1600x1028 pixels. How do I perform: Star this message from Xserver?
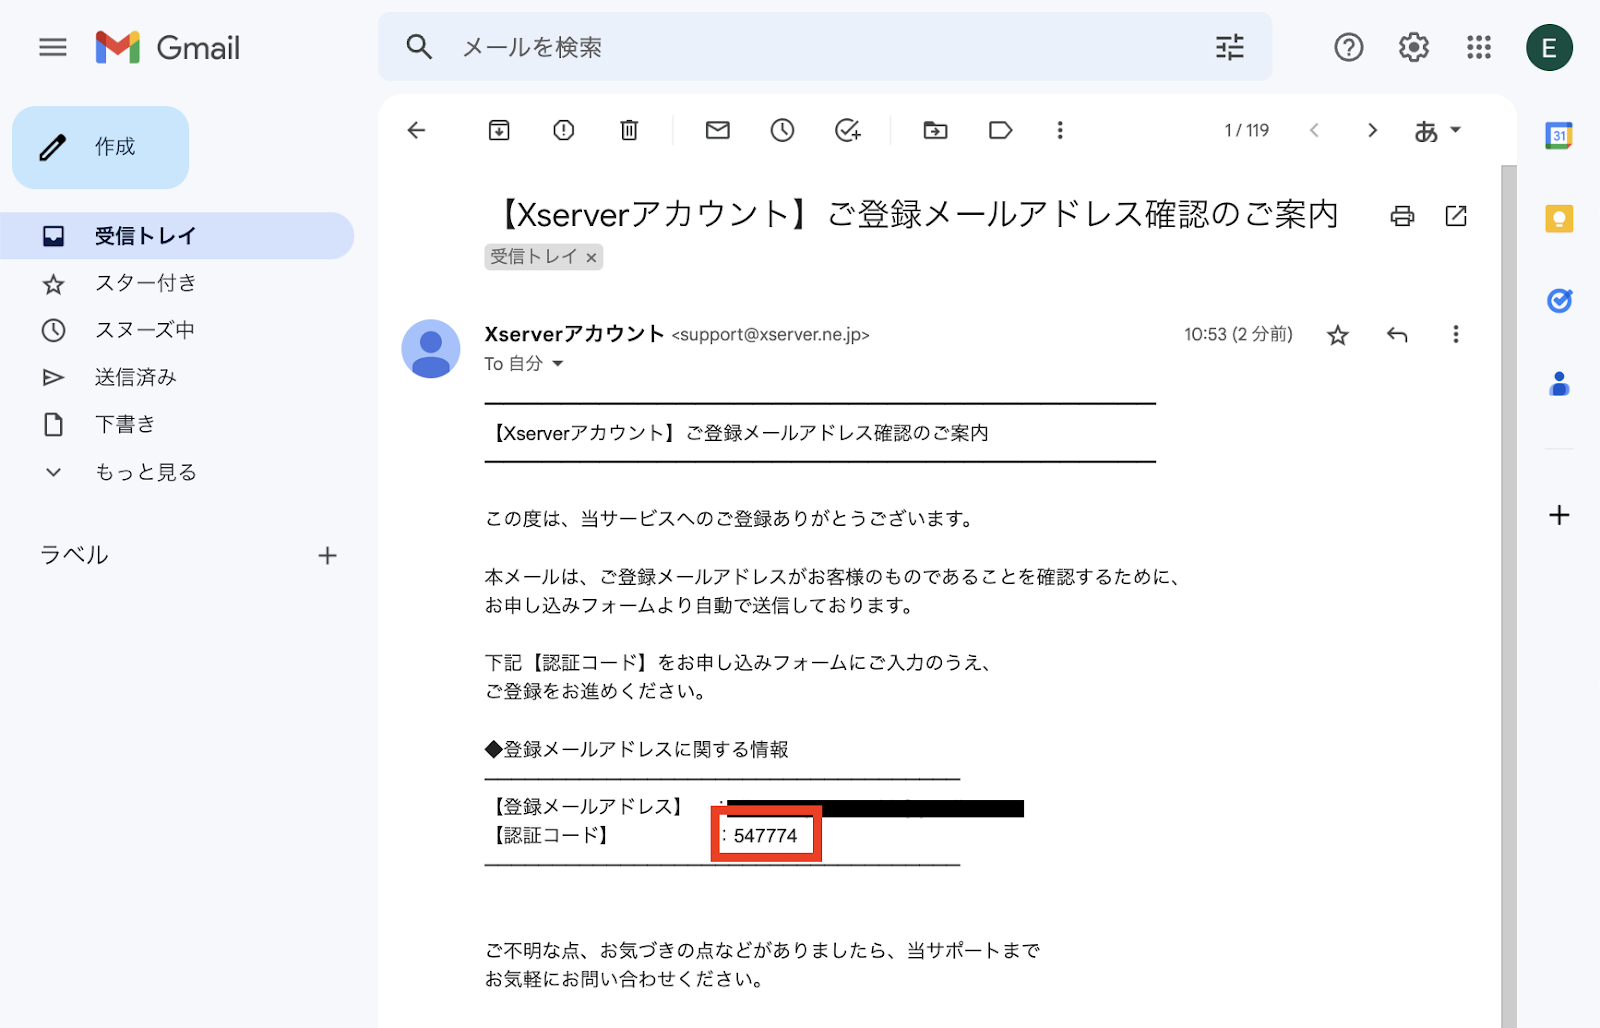click(1338, 335)
